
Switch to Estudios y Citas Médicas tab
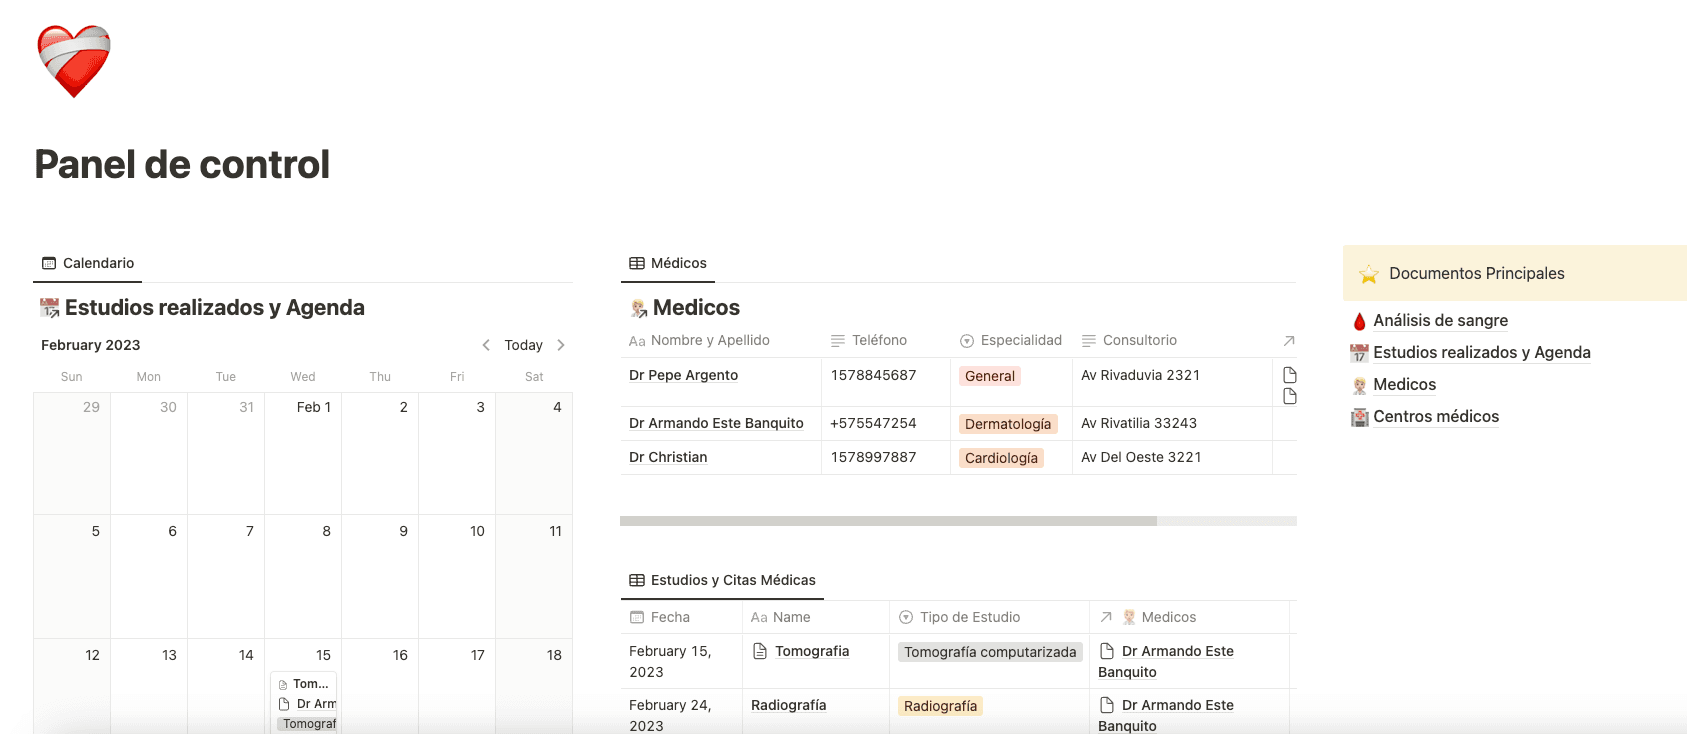click(722, 581)
